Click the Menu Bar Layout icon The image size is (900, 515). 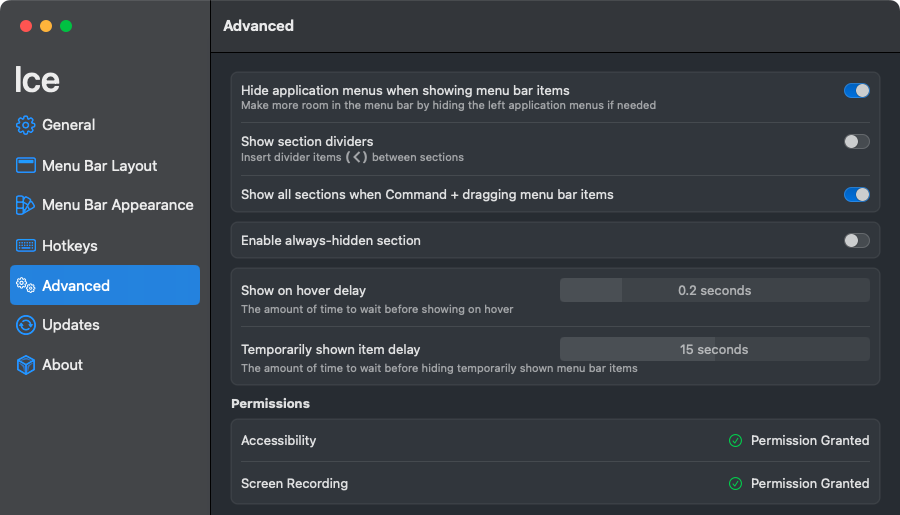[25, 165]
